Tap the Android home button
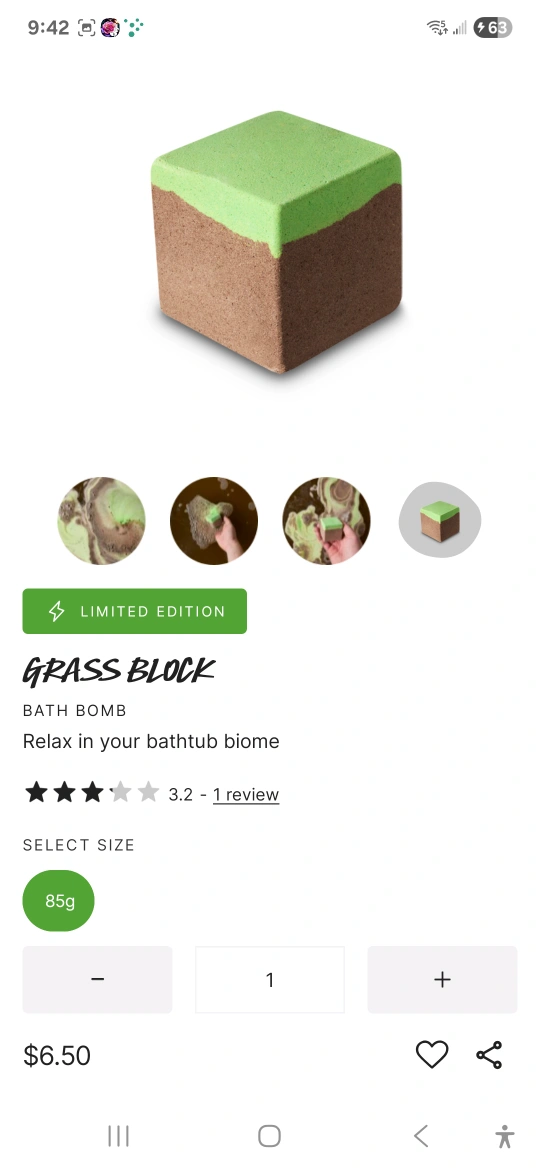Screen dimensions: 540x1170 click(269, 1136)
